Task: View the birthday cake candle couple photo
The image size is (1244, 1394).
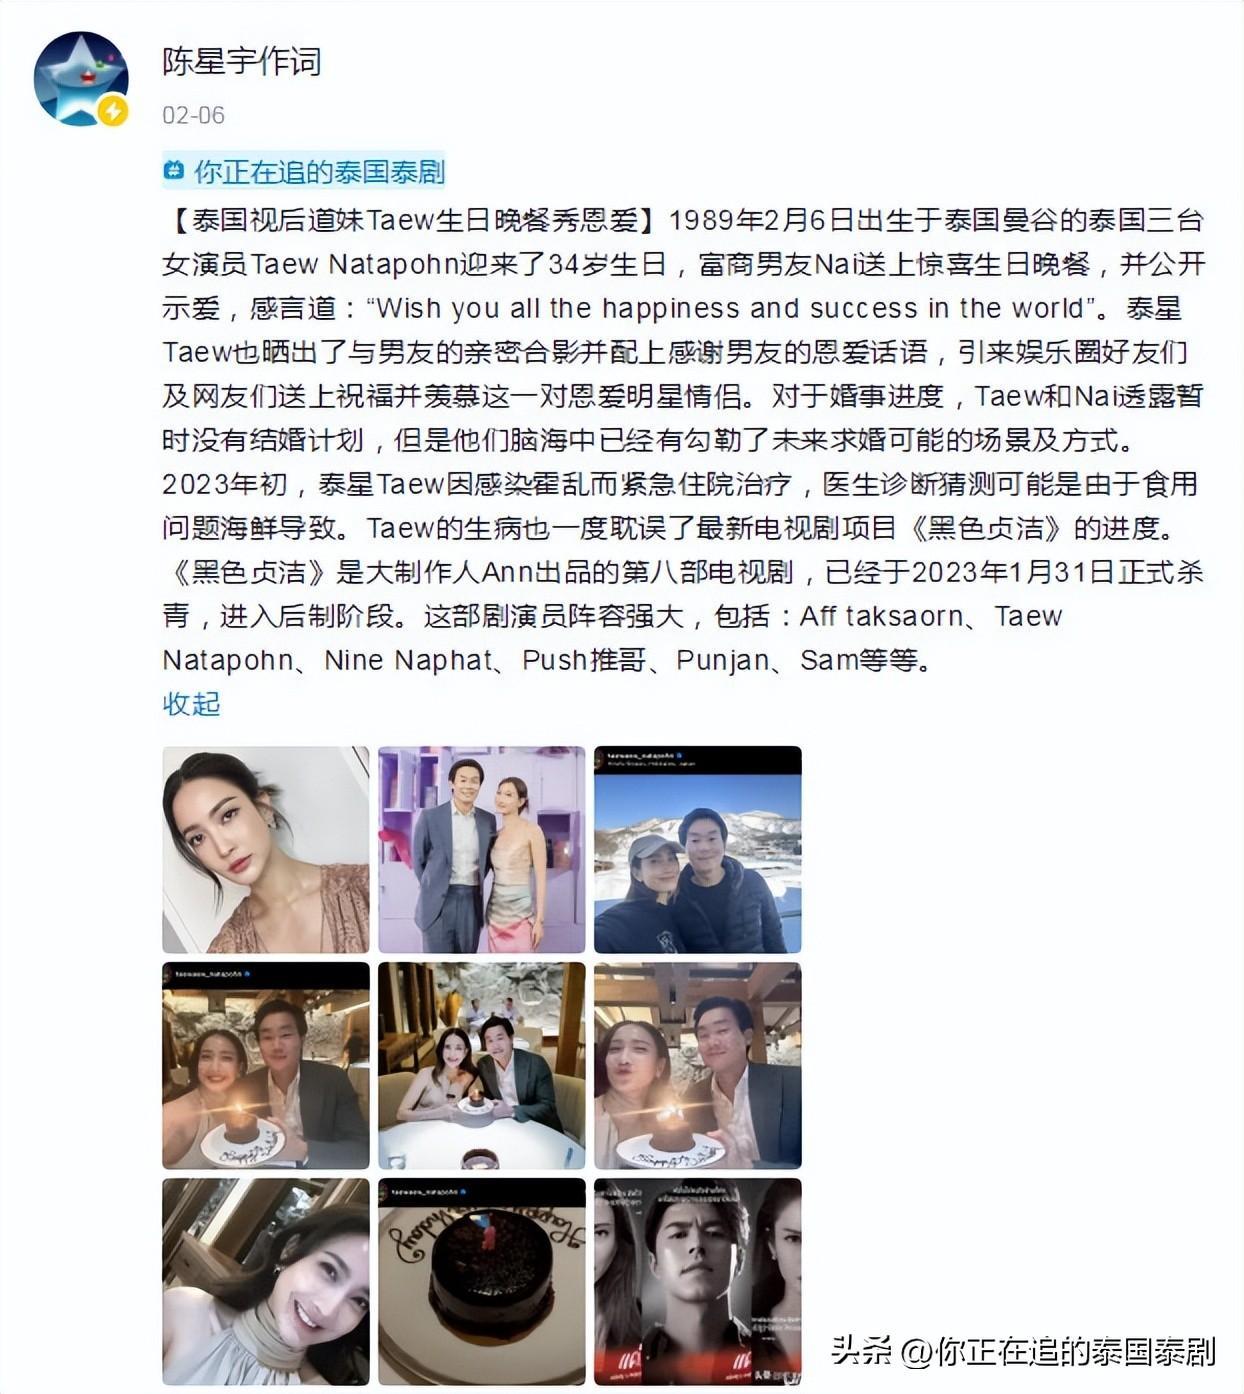Action: (266, 1066)
